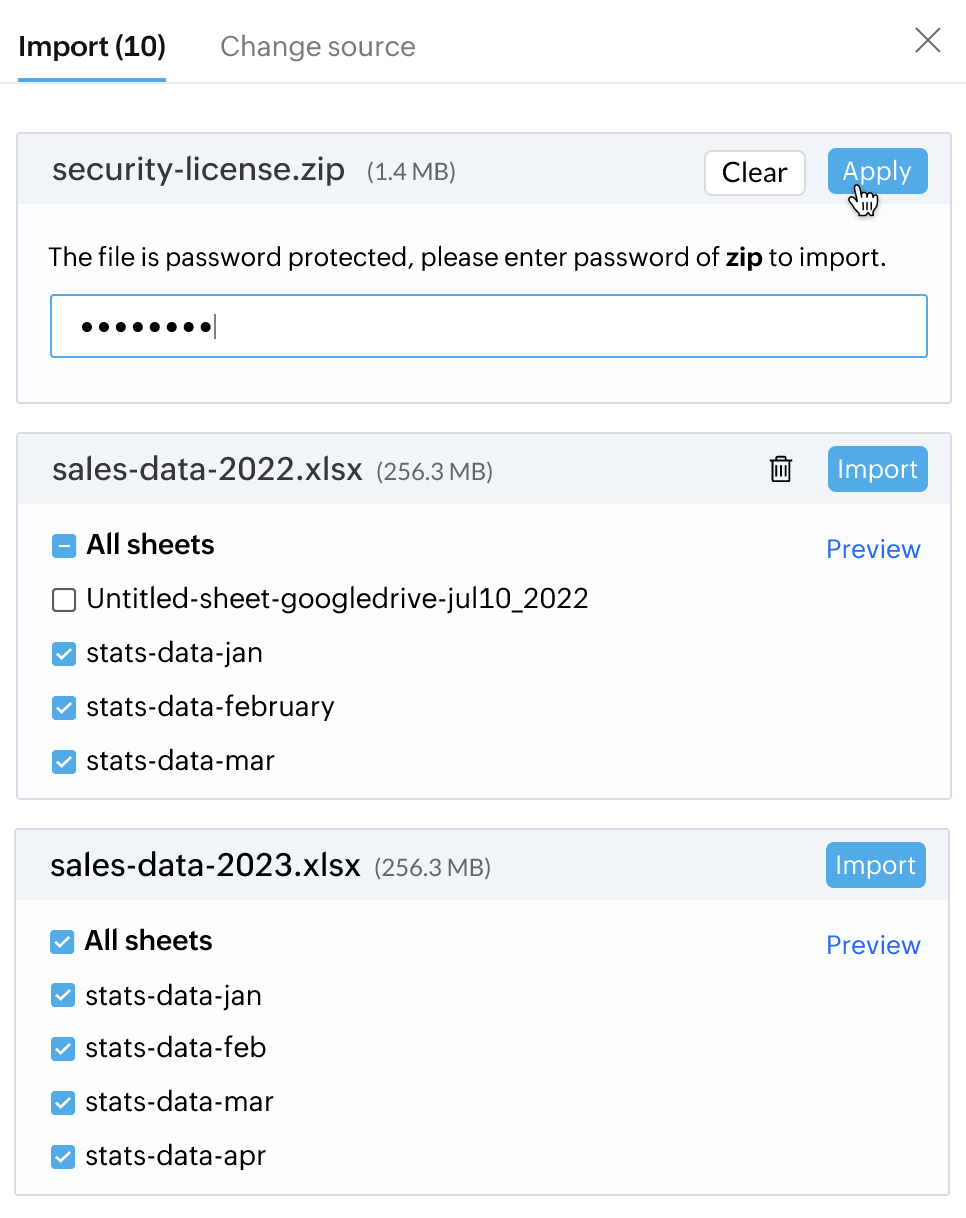Screen dimensions: 966x1218
Task: Uncheck stats-data-jan in sales-data-2023
Action: coord(62,996)
